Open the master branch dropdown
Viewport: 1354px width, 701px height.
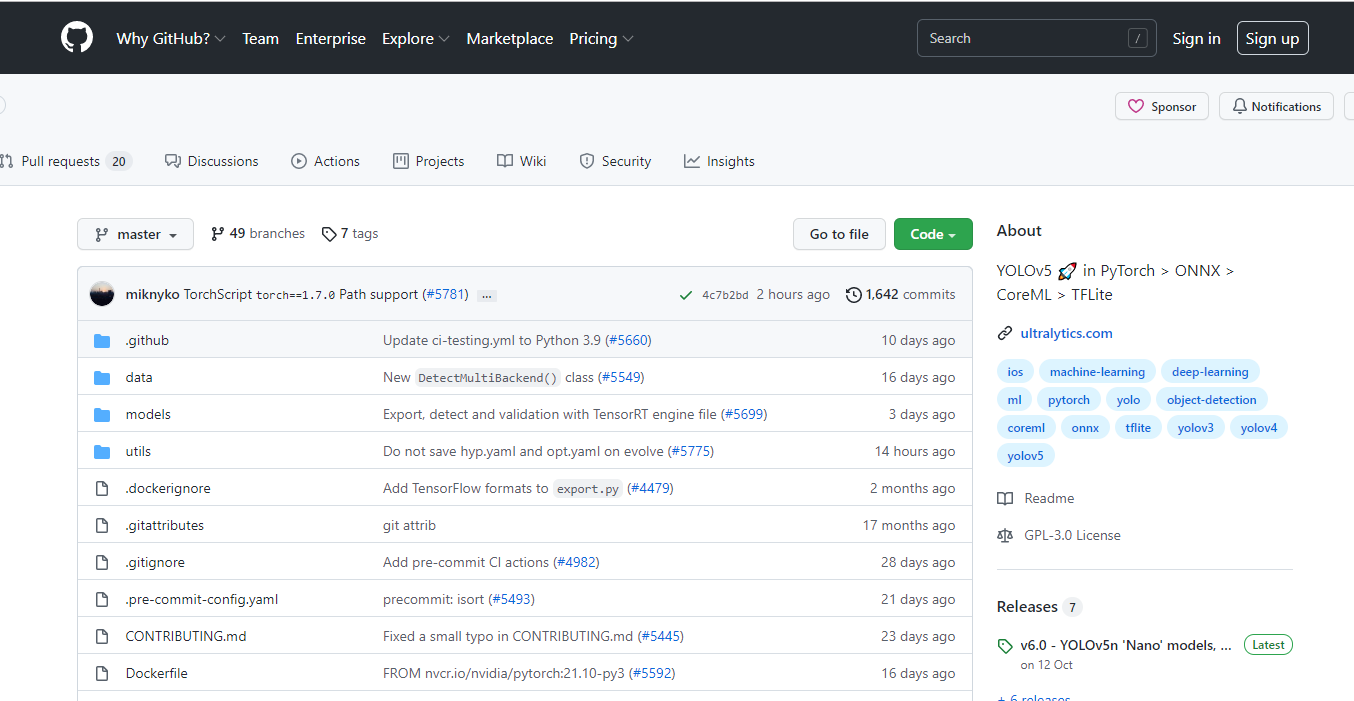[135, 234]
